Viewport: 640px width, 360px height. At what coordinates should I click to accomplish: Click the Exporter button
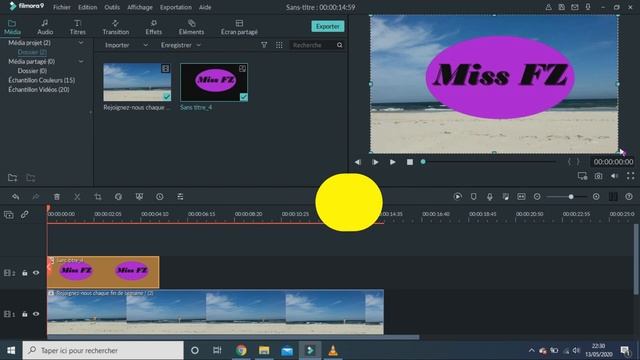(x=328, y=26)
